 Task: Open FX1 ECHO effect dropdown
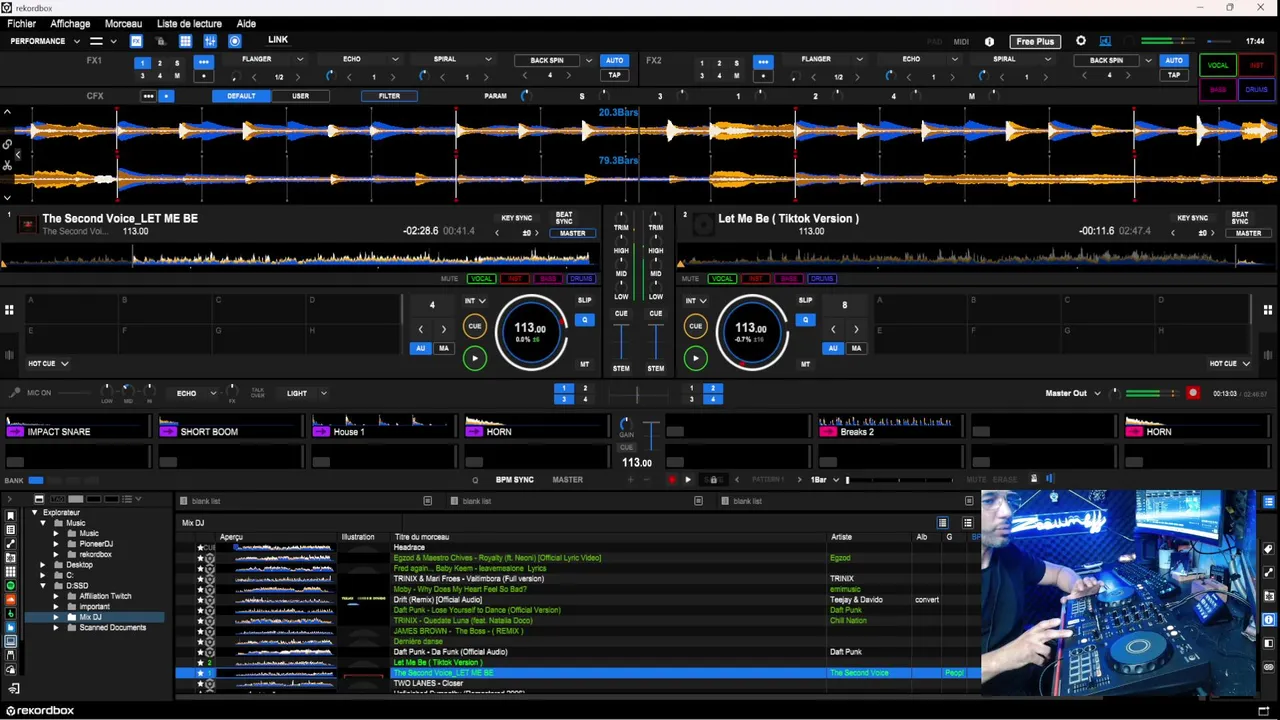(395, 60)
